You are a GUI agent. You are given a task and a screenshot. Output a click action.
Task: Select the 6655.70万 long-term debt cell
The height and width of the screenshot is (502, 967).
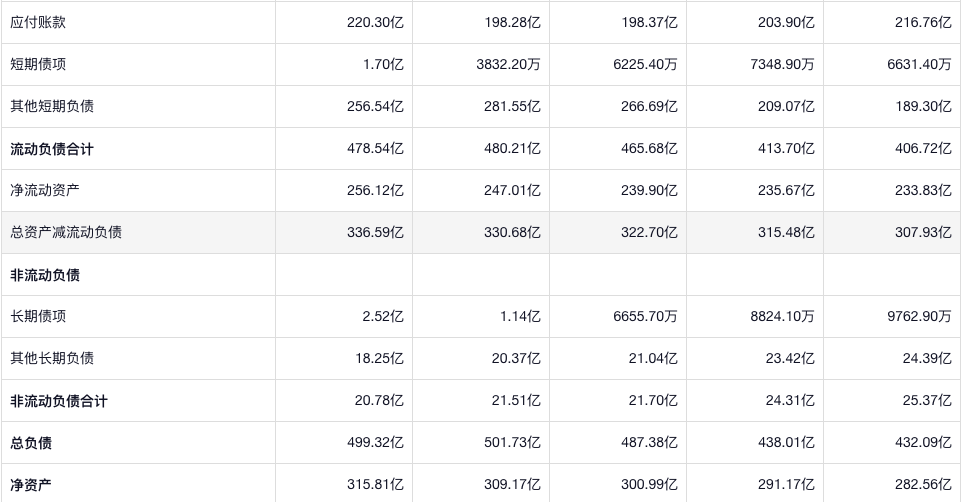click(643, 316)
